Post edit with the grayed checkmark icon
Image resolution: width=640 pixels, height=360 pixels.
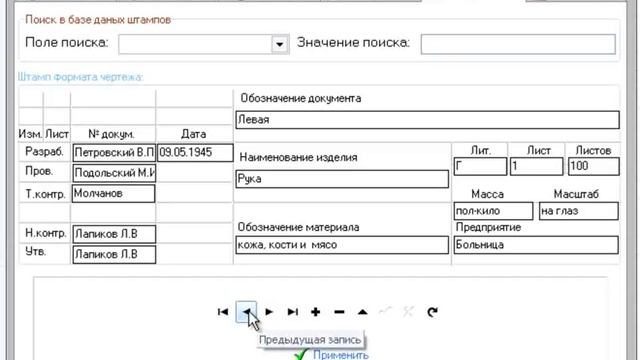click(385, 312)
